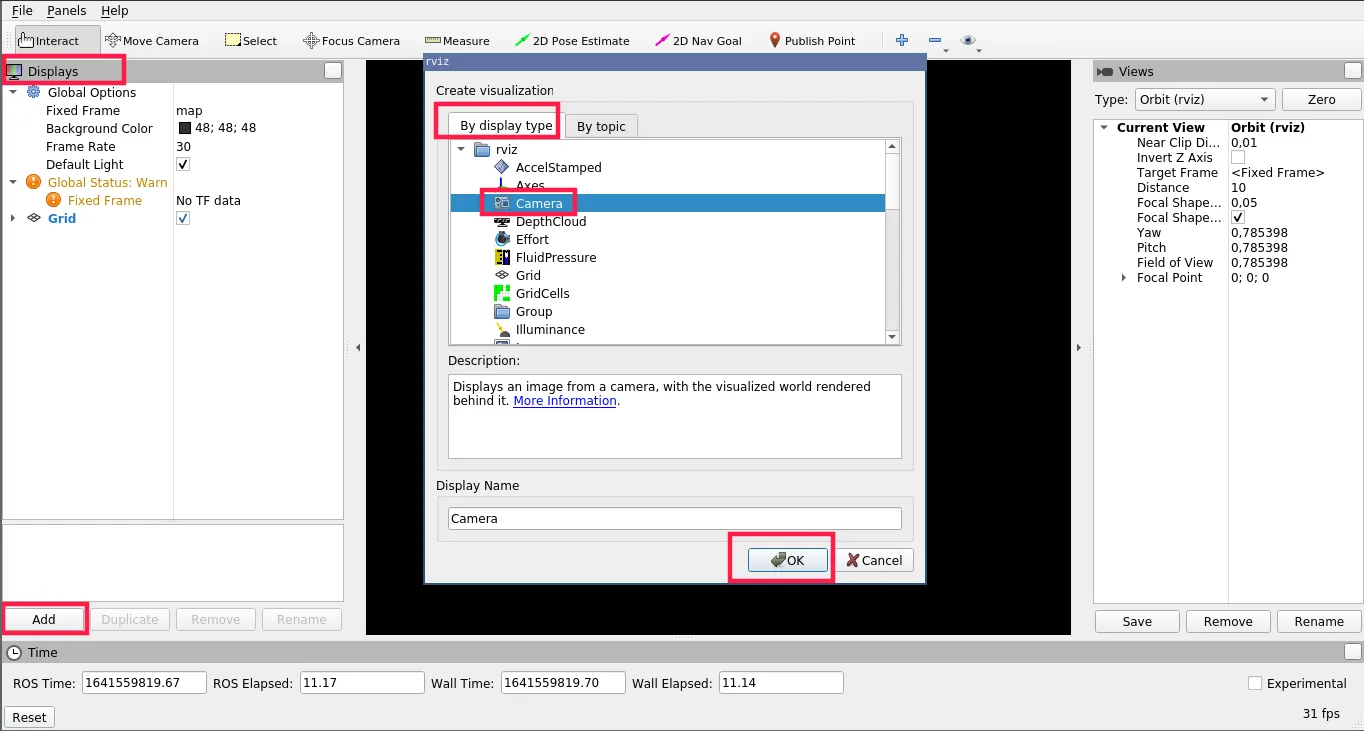
Task: Activate the Focus Camera tool
Action: pos(351,41)
